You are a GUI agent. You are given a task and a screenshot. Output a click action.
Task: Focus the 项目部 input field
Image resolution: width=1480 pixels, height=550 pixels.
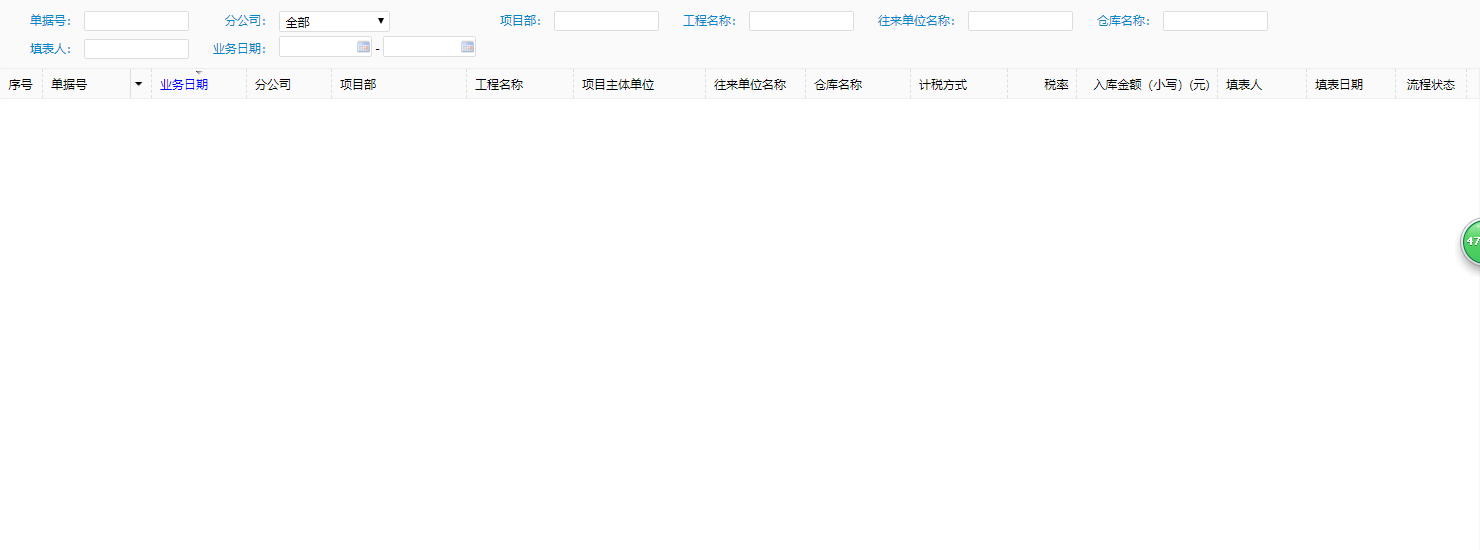pos(606,21)
